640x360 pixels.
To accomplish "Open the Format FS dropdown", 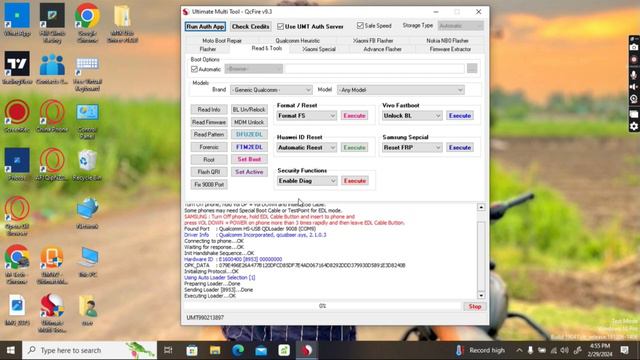I will point(307,116).
